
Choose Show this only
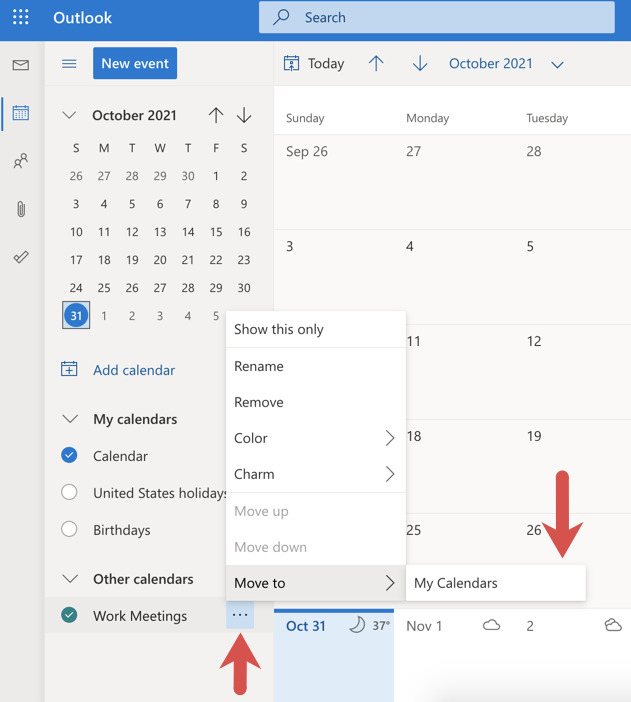pos(316,329)
